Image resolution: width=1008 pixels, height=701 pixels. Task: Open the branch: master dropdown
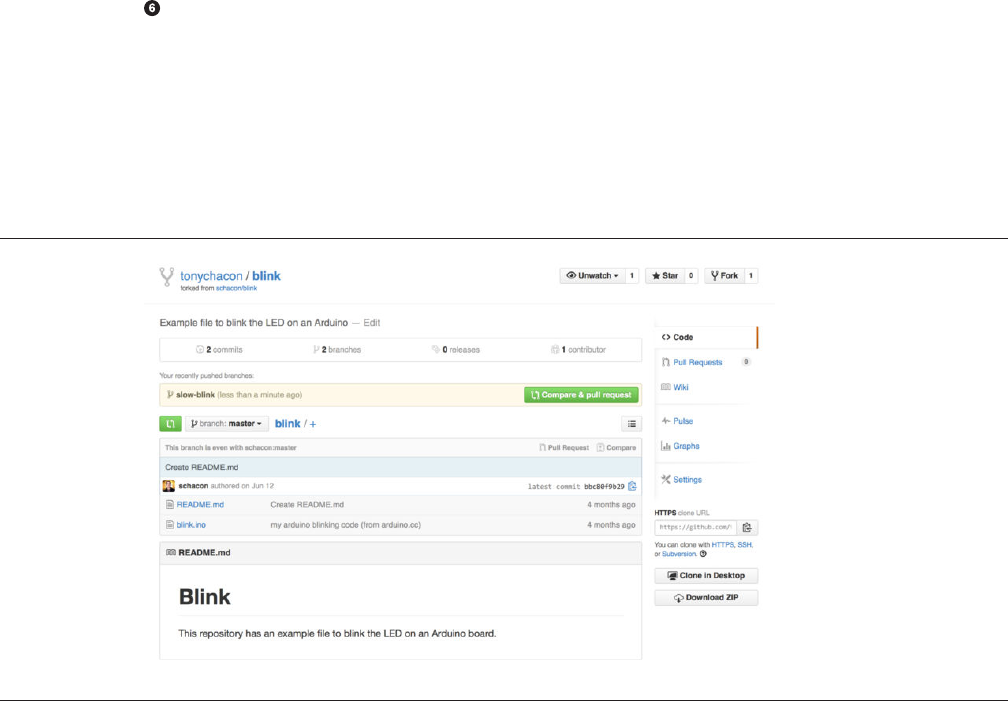[226, 424]
